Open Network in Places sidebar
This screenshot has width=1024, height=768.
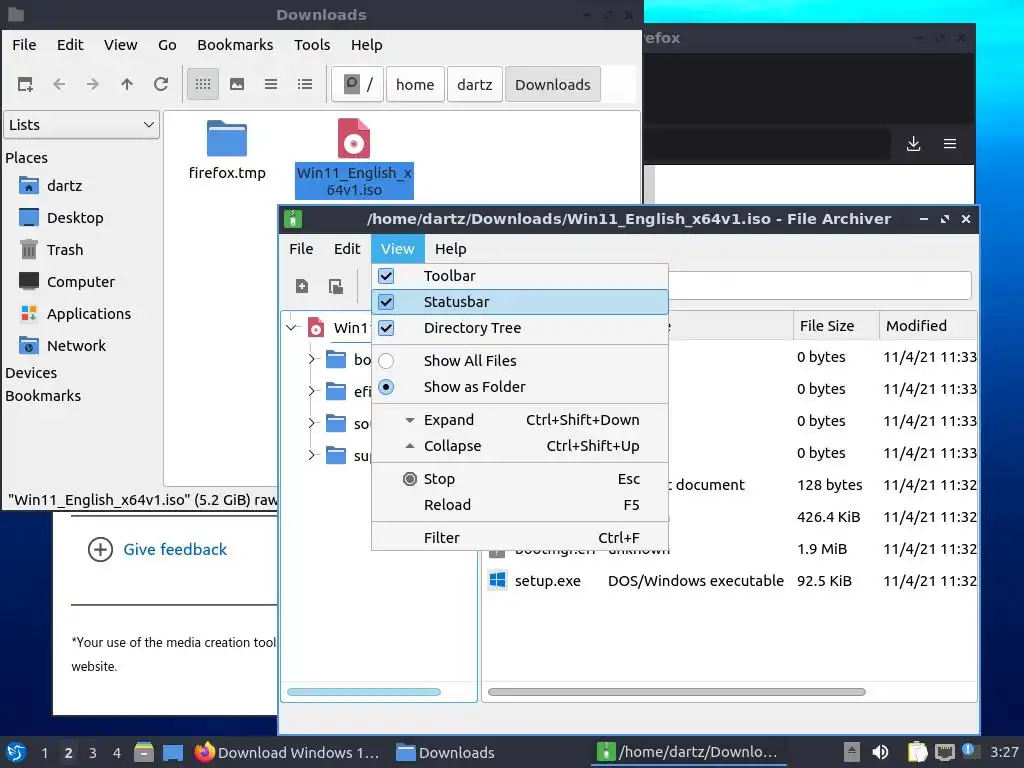pyautogui.click(x=62, y=346)
